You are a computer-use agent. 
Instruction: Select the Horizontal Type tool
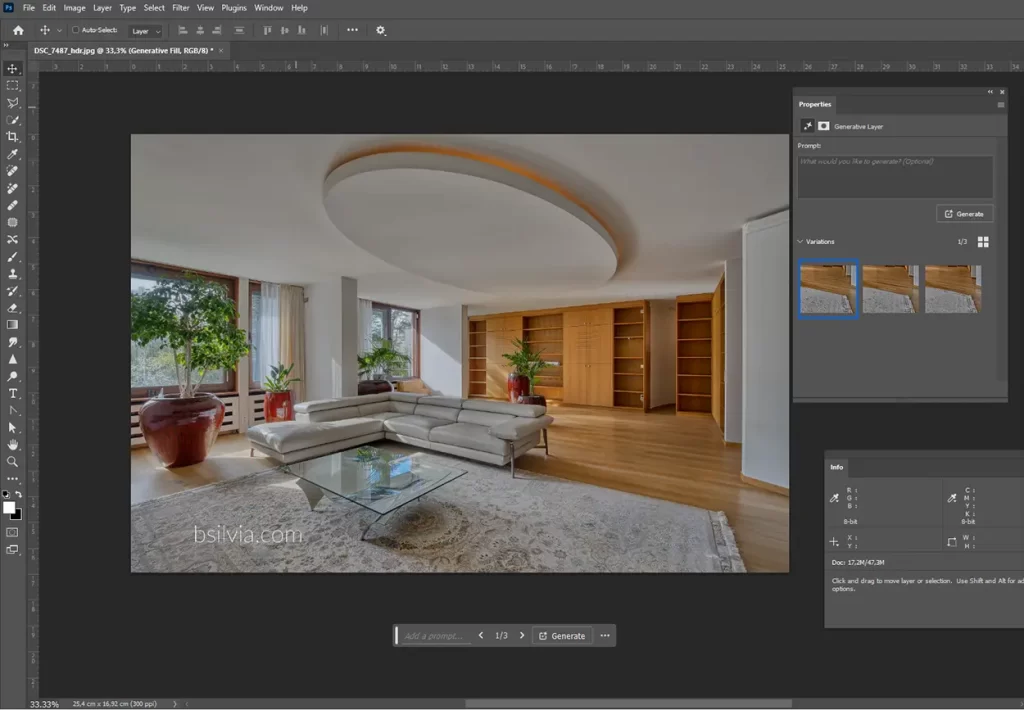click(12, 393)
